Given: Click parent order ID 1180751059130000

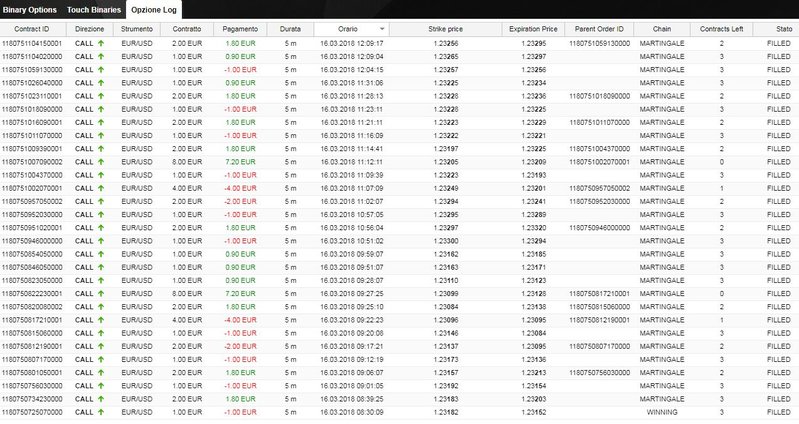Looking at the screenshot, I should click(x=600, y=43).
